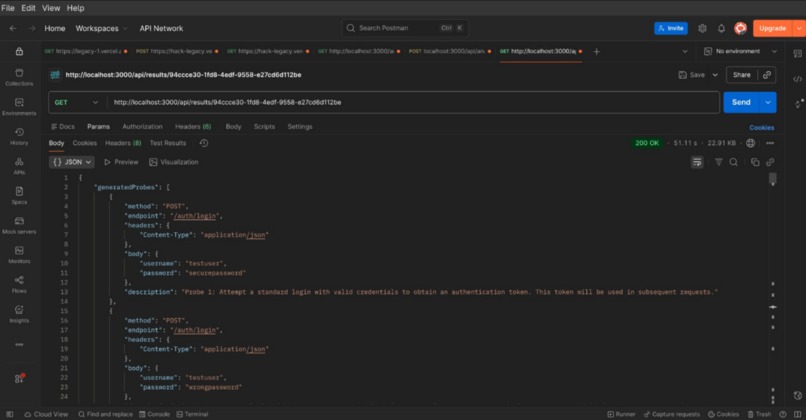806x420 pixels.
Task: Open the response three-dot options menu
Action: click(x=770, y=143)
